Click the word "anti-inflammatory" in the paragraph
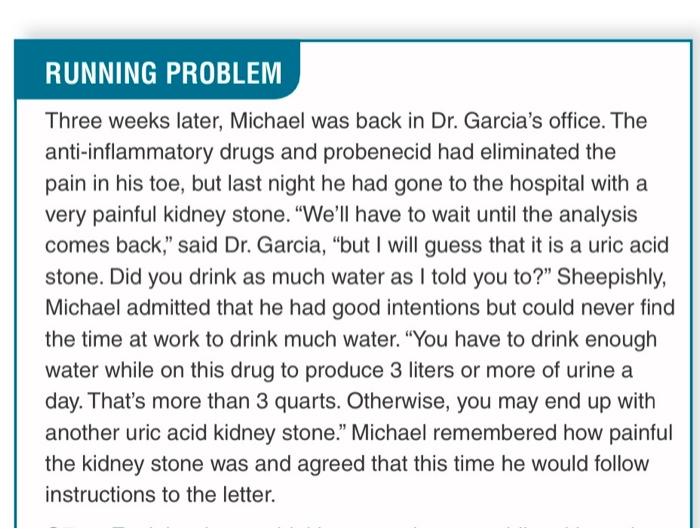Viewport: 700px width, 529px height. click(129, 152)
